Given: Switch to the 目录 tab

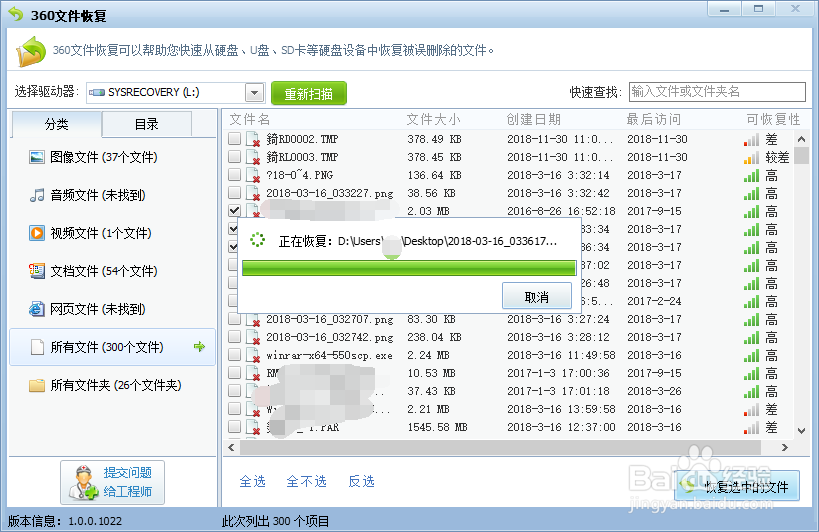Looking at the screenshot, I should (147, 124).
